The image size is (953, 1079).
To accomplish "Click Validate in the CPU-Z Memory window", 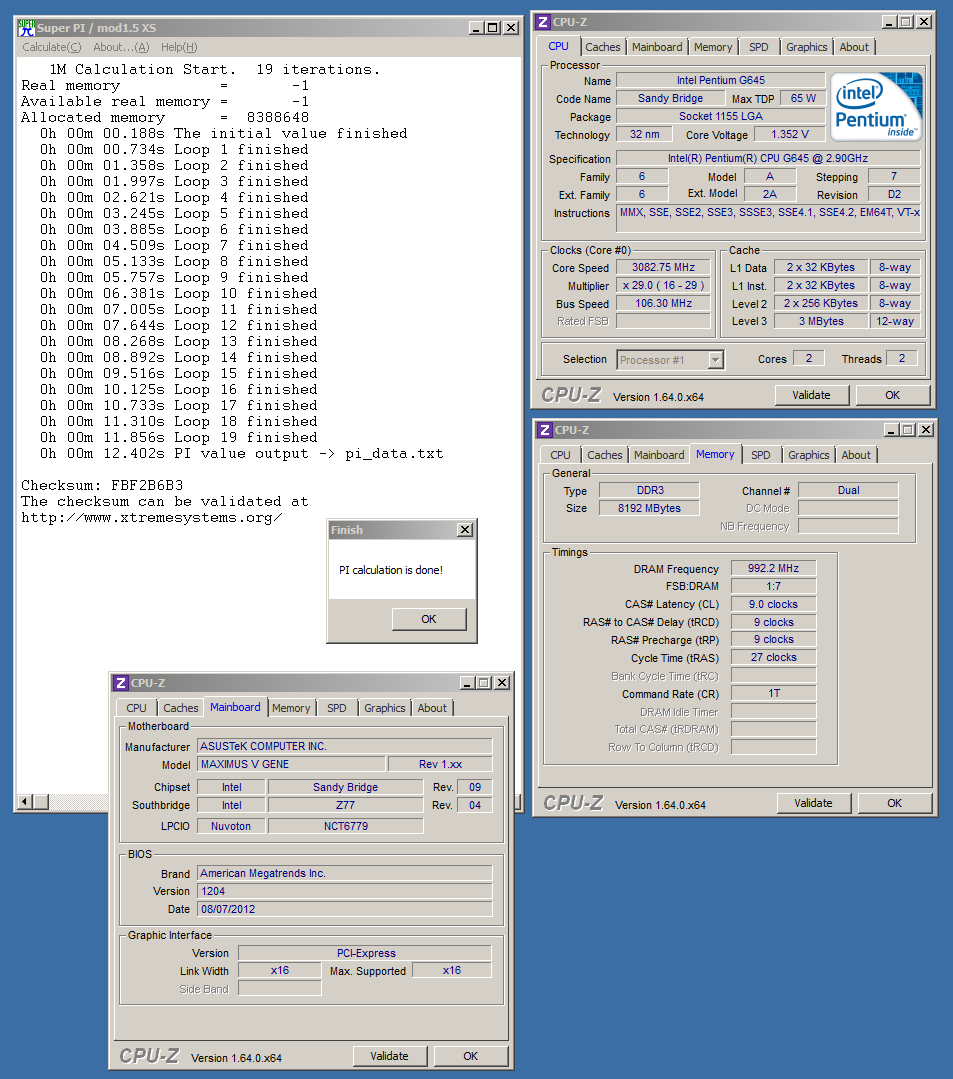I will 813,803.
